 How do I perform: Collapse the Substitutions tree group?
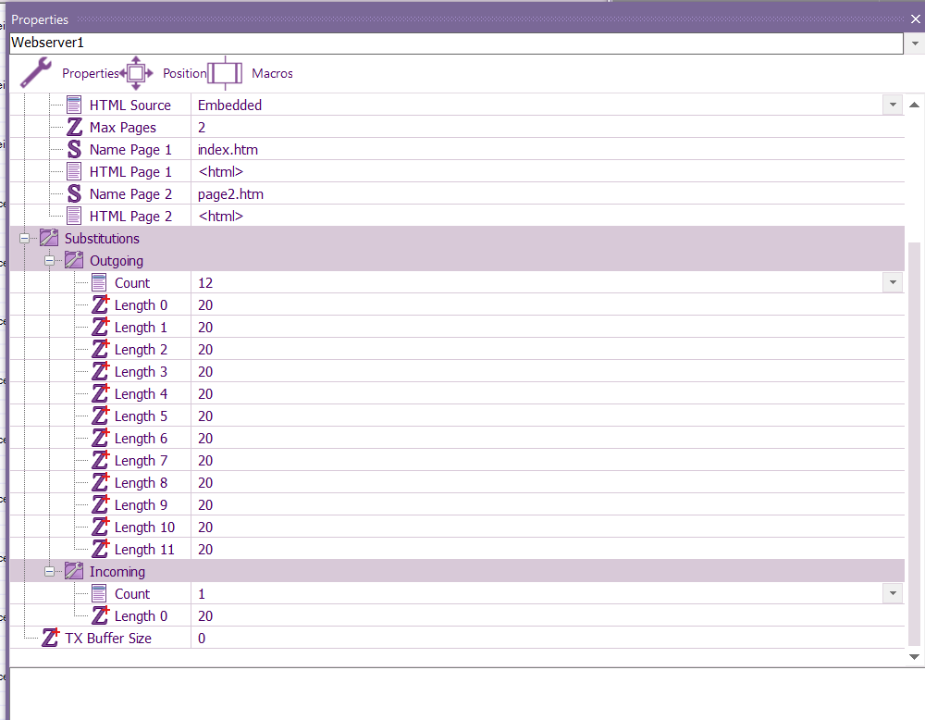tap(24, 239)
